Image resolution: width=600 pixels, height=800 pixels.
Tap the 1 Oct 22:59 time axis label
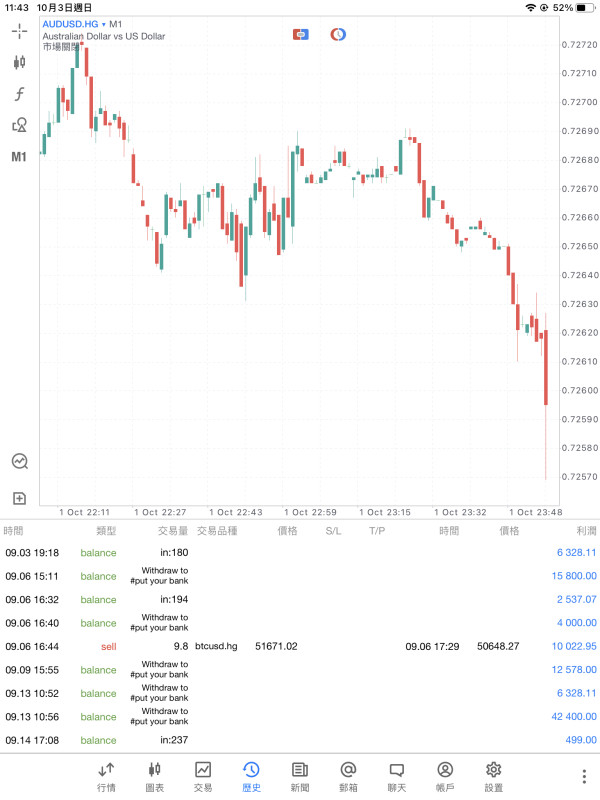(311, 512)
